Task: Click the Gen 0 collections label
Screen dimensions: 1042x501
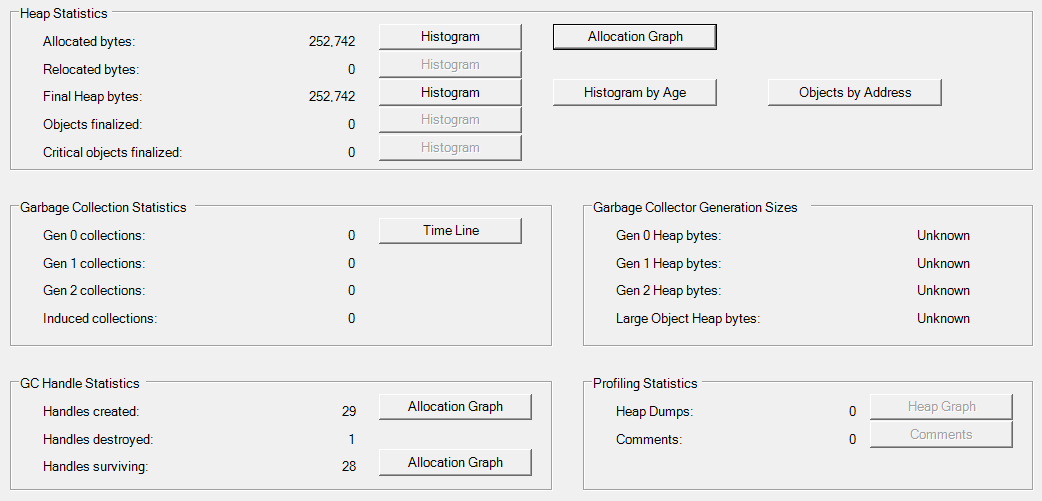Action: click(x=94, y=235)
